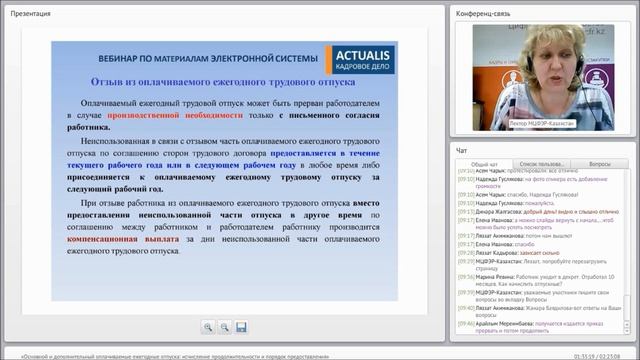The height and width of the screenshot is (360, 640).
Task: Click Арайлым Меренбаева's latest chat message
Action: [x=530, y=327]
